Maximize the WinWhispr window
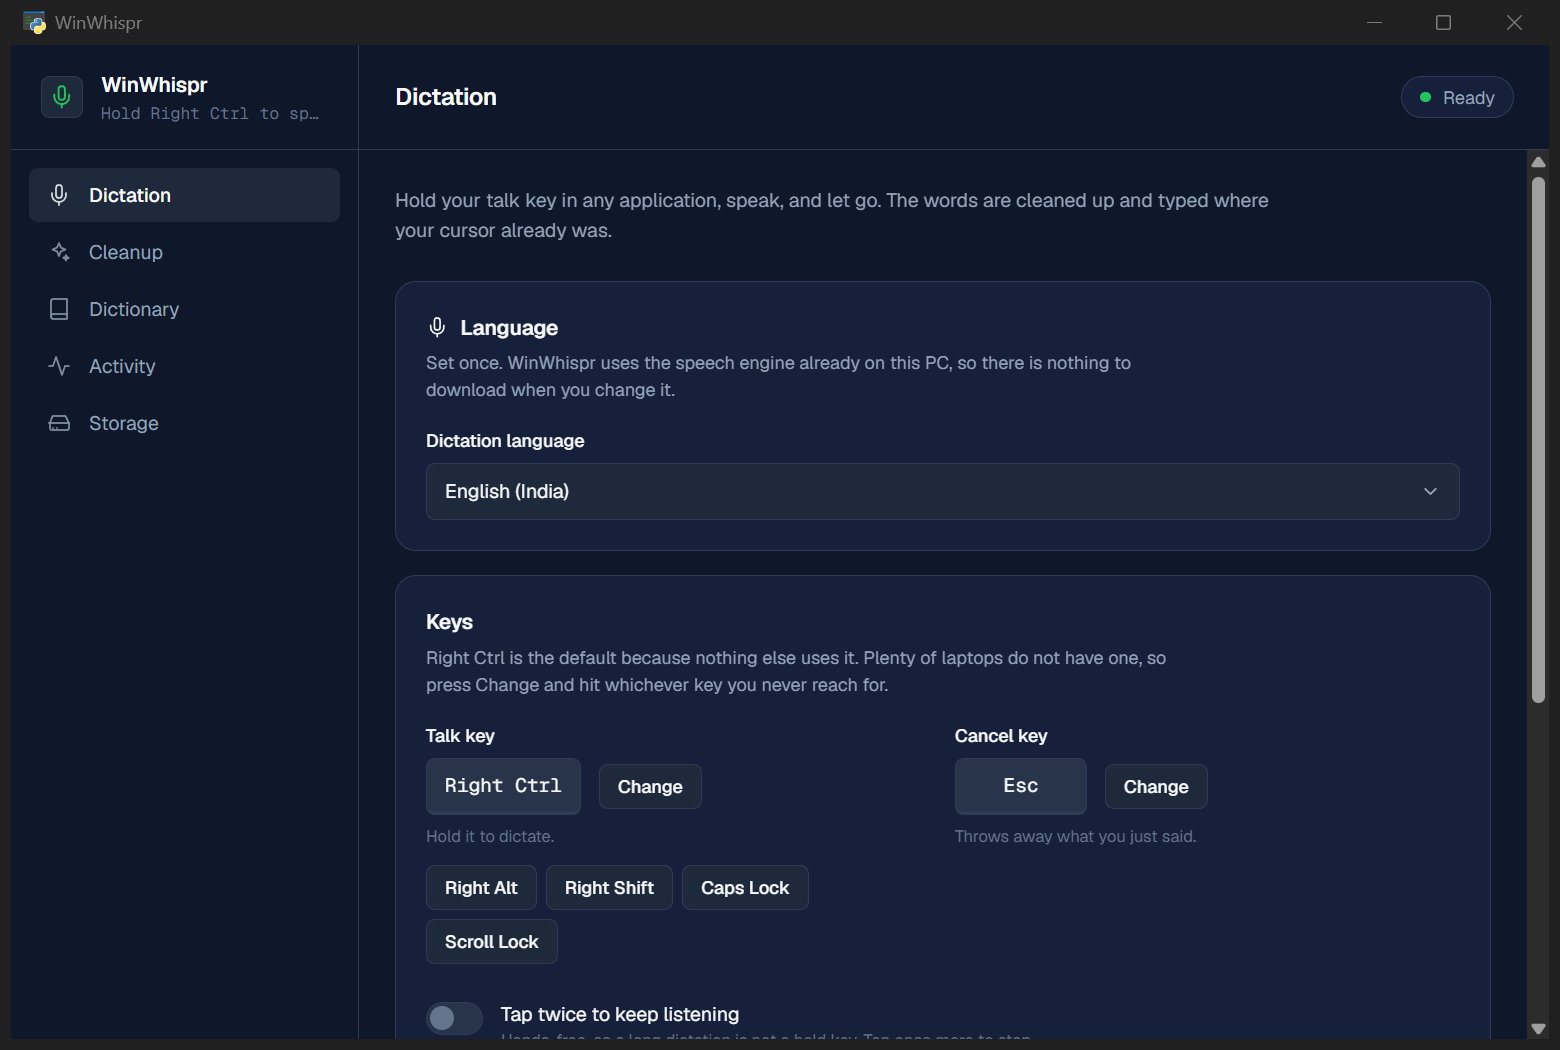Screen dimensions: 1560x1050 pos(1443,22)
